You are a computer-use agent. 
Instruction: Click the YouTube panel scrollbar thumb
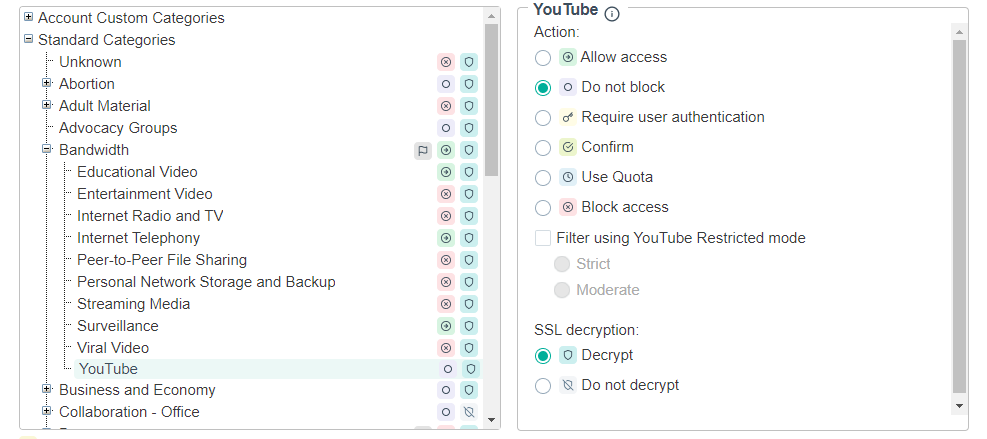tap(959, 217)
